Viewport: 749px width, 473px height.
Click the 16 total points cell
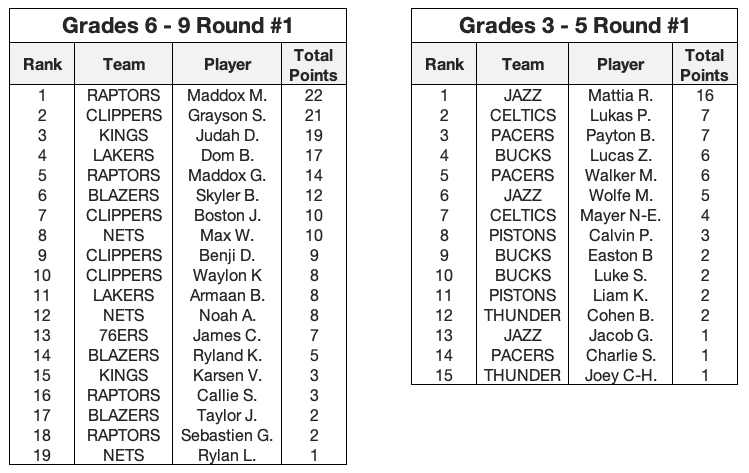tap(705, 96)
